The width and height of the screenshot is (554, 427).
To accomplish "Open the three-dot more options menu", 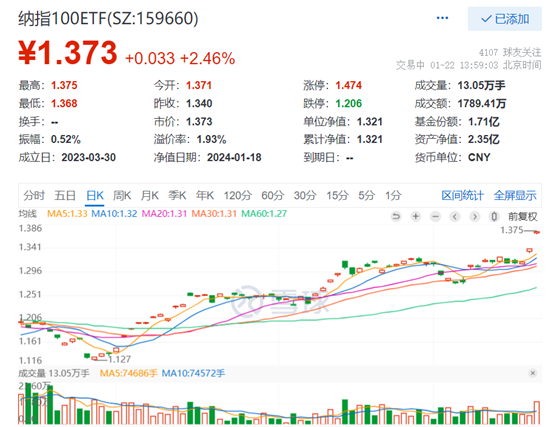I will 442,18.
